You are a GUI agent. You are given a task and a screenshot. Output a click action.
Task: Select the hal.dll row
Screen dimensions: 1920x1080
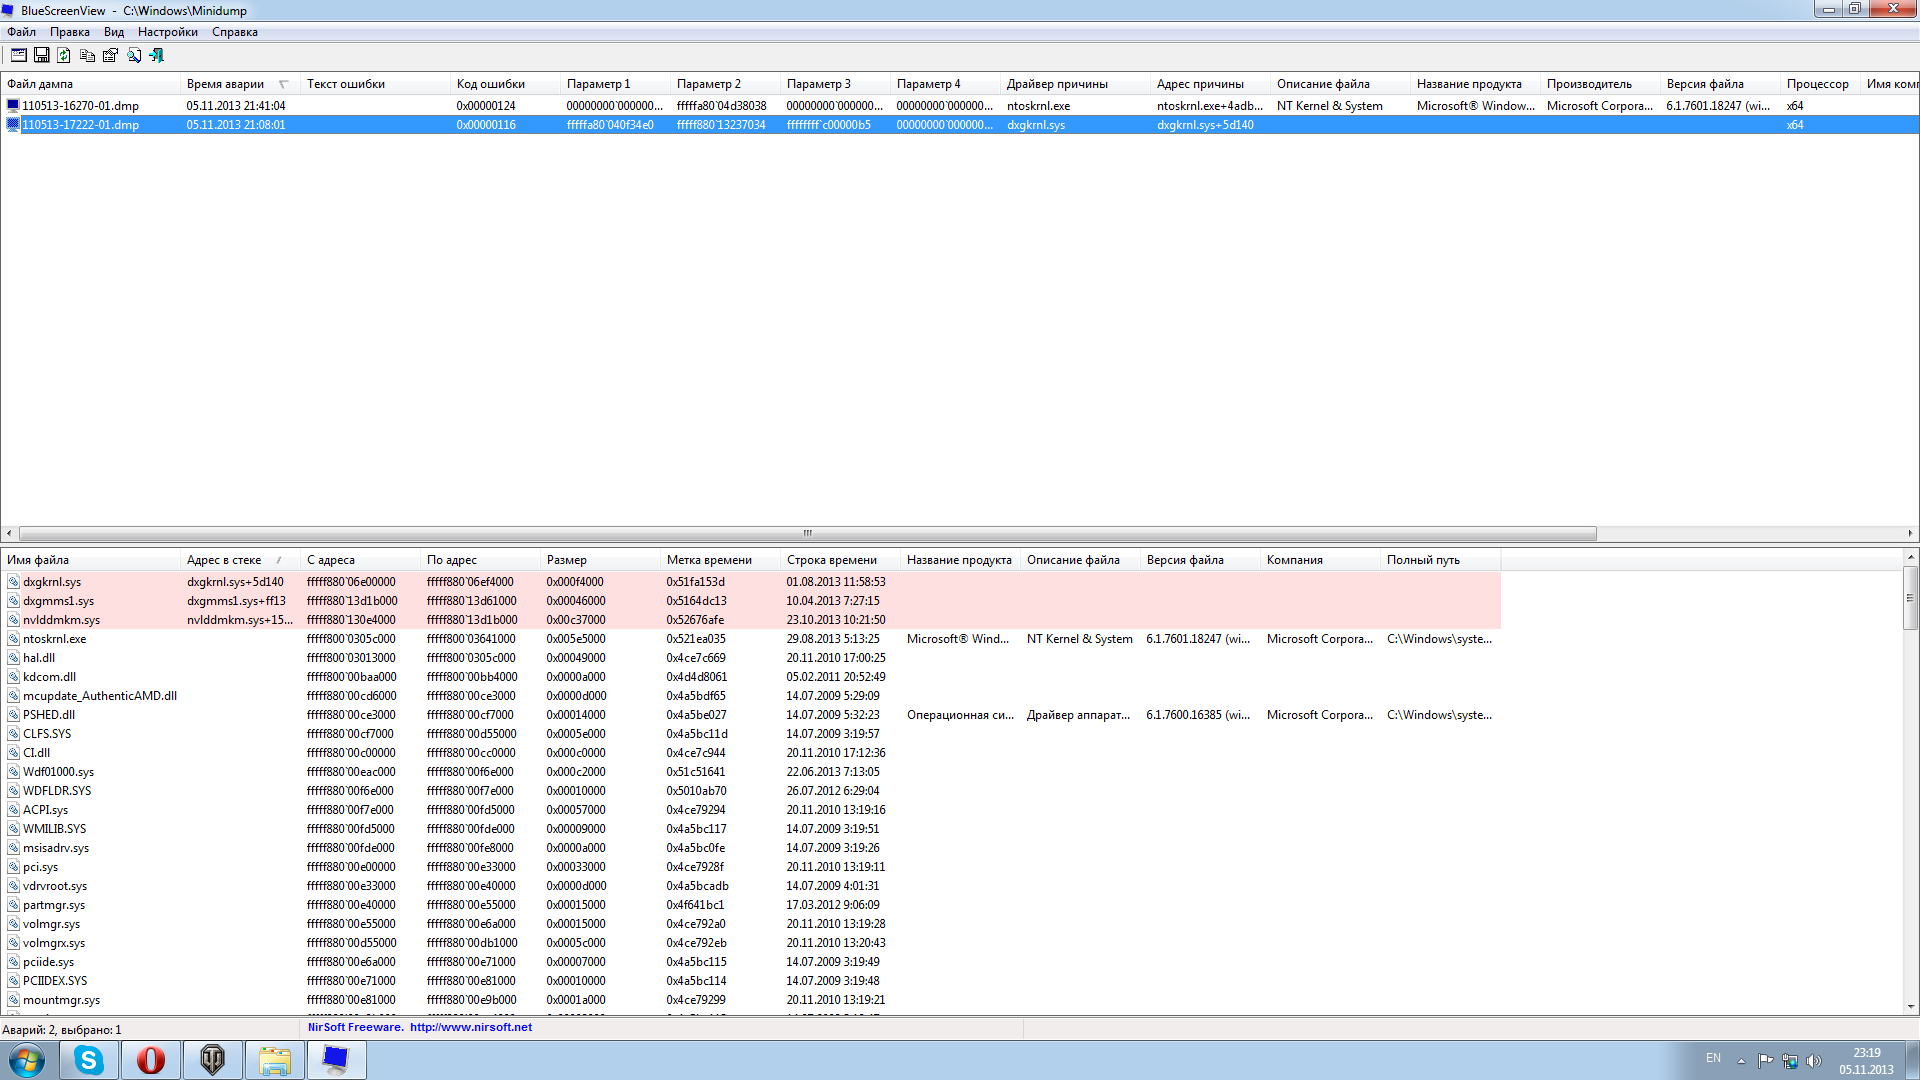751,658
